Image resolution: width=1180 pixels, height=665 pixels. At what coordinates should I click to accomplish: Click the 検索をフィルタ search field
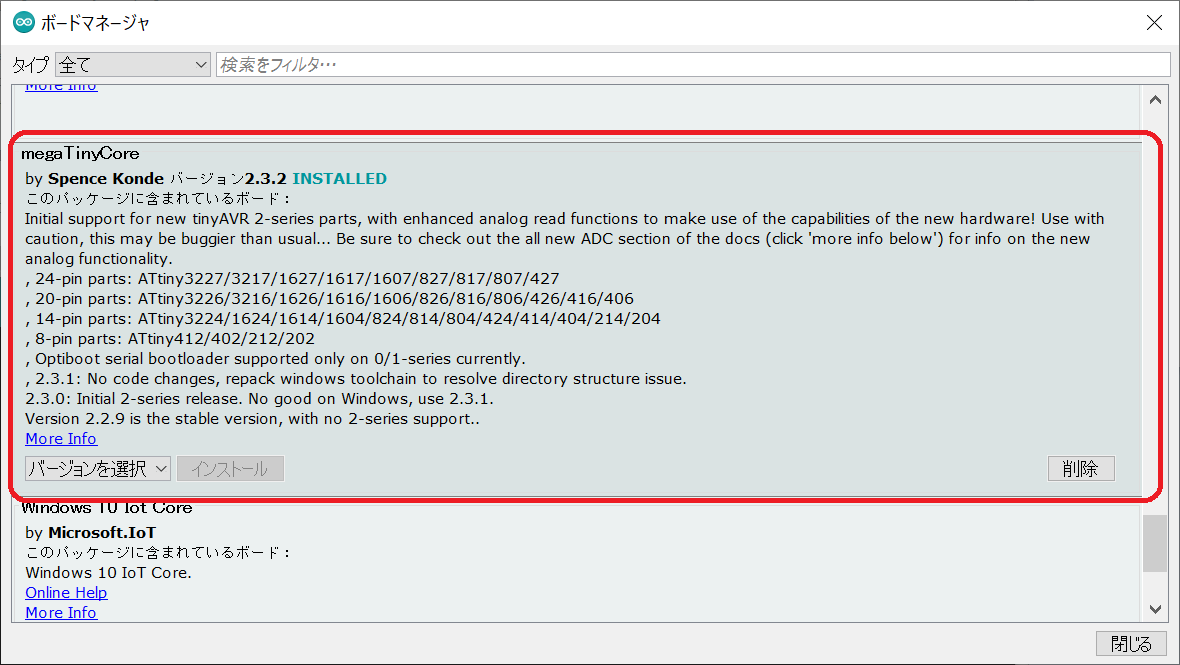[x=692, y=65]
